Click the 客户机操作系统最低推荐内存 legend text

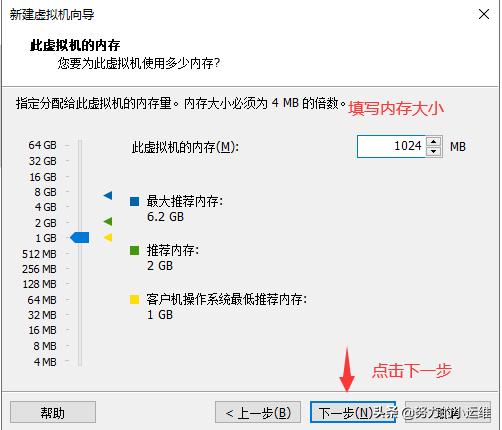[227, 299]
